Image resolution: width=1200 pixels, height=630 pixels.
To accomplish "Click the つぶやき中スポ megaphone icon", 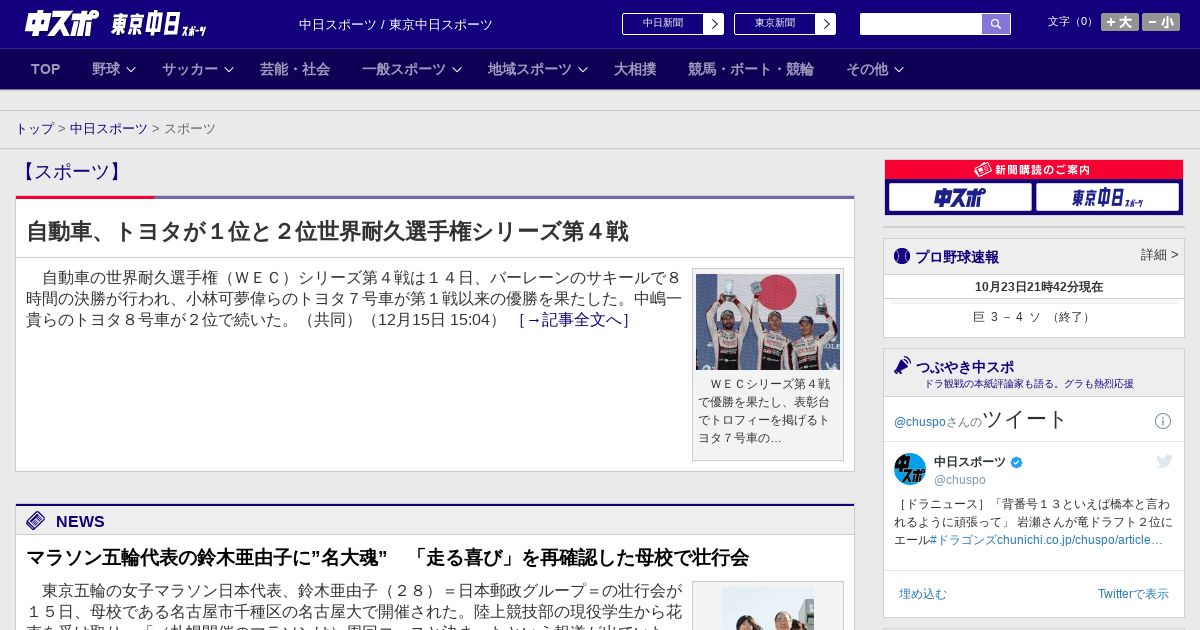I will click(903, 366).
